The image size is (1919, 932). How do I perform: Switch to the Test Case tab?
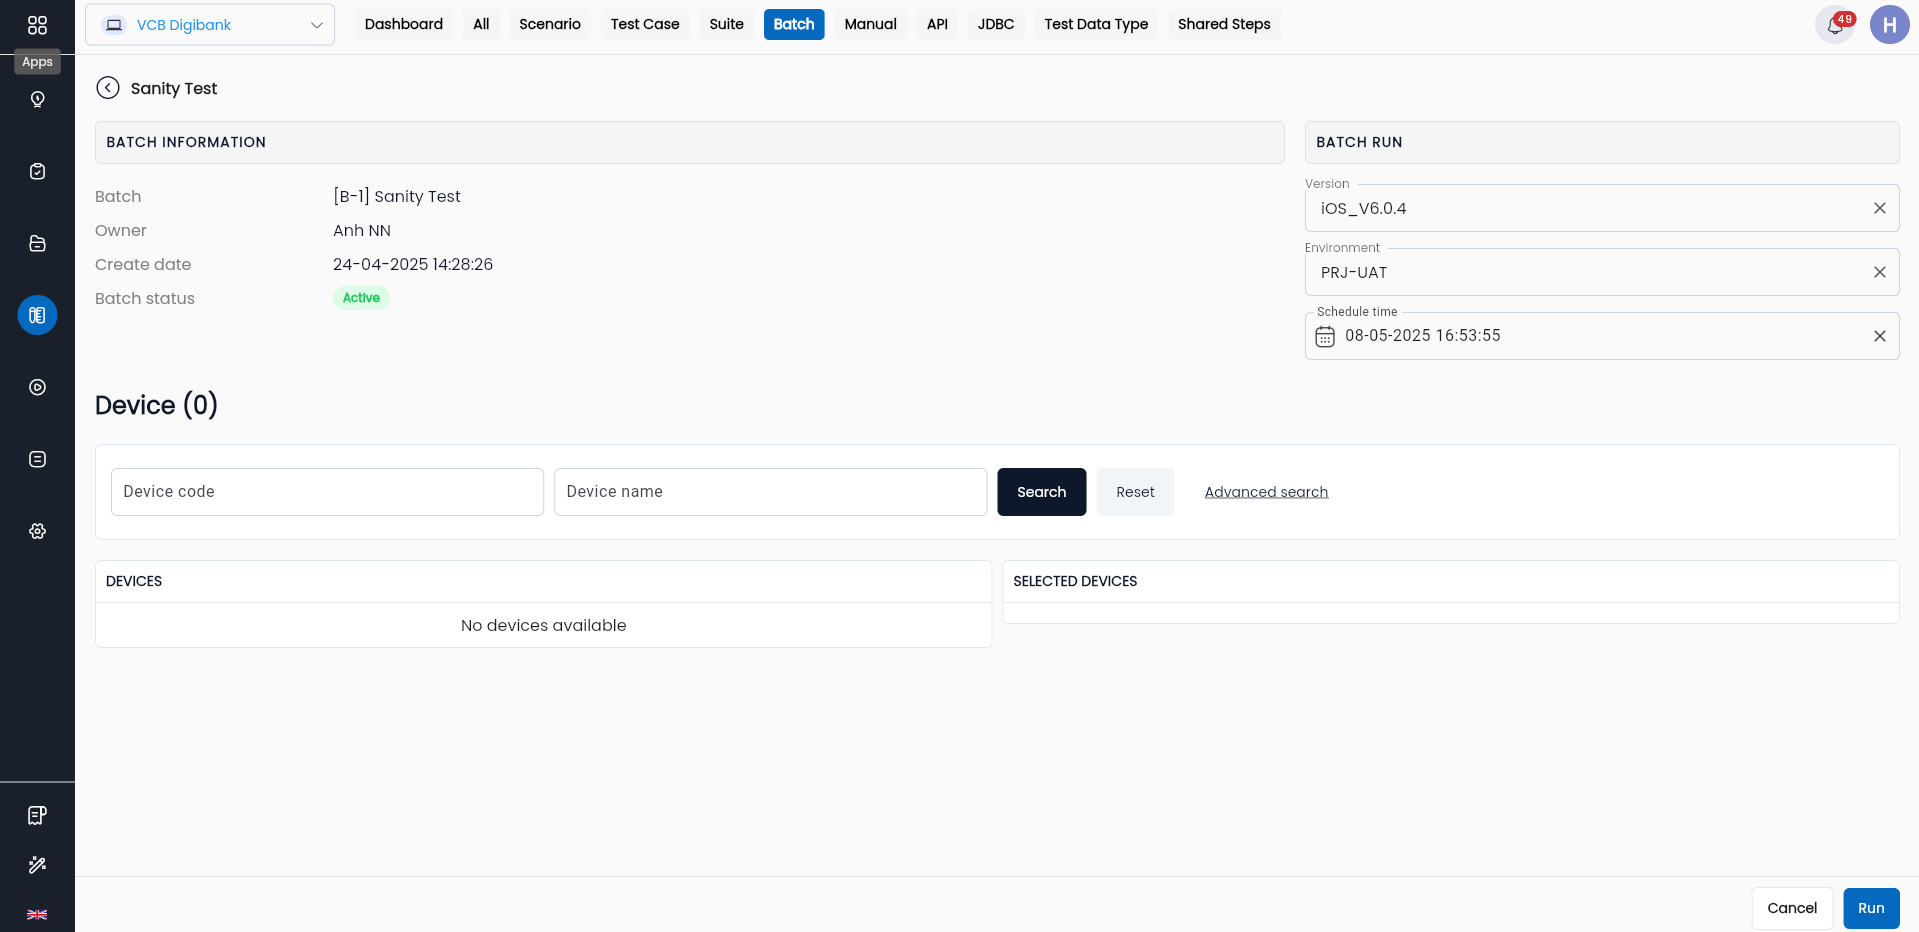645,24
